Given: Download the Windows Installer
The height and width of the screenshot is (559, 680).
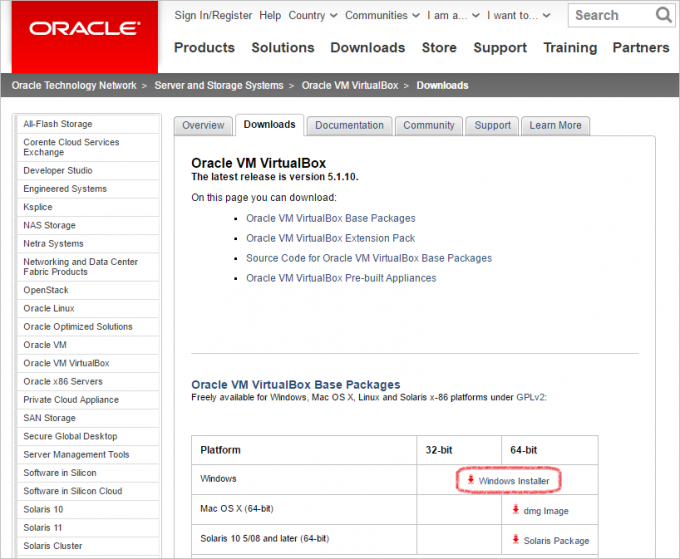Looking at the screenshot, I should (x=513, y=481).
